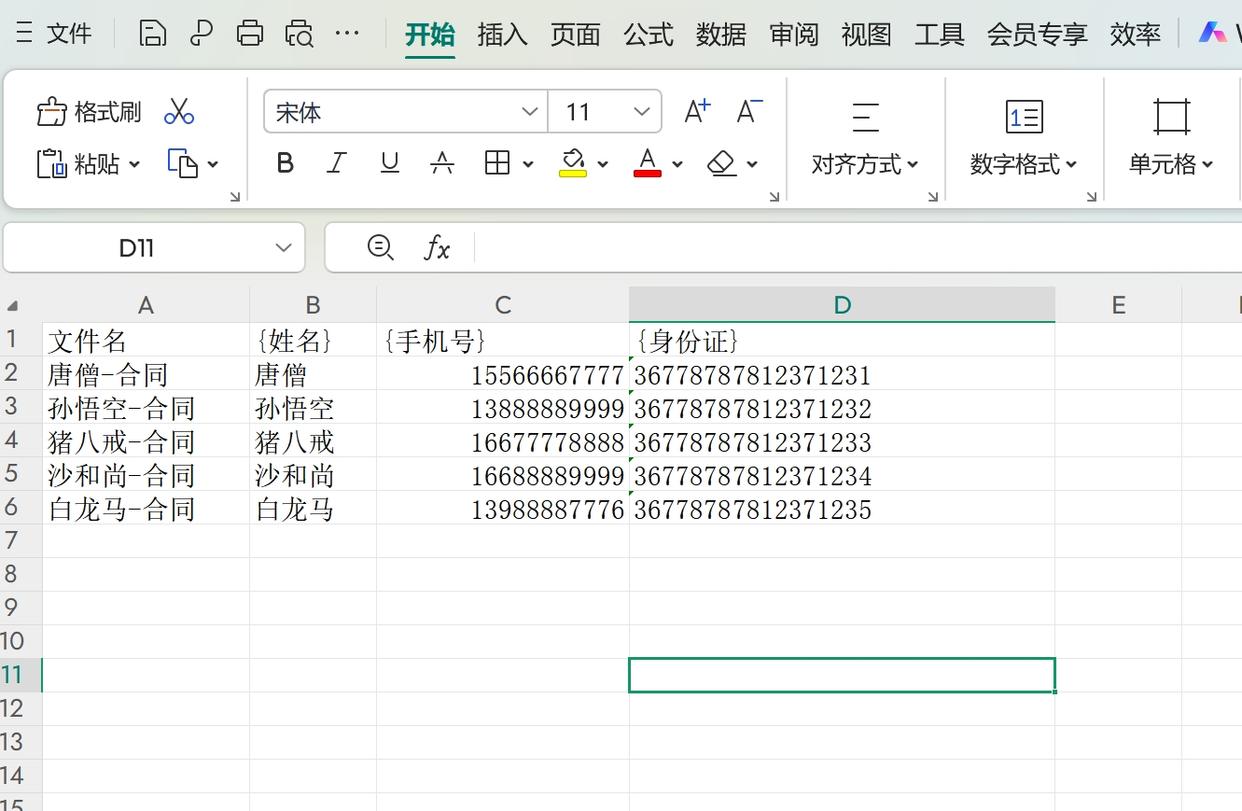Open the font size 11 dropdown
Viewport: 1242px width, 811px height.
click(x=642, y=111)
